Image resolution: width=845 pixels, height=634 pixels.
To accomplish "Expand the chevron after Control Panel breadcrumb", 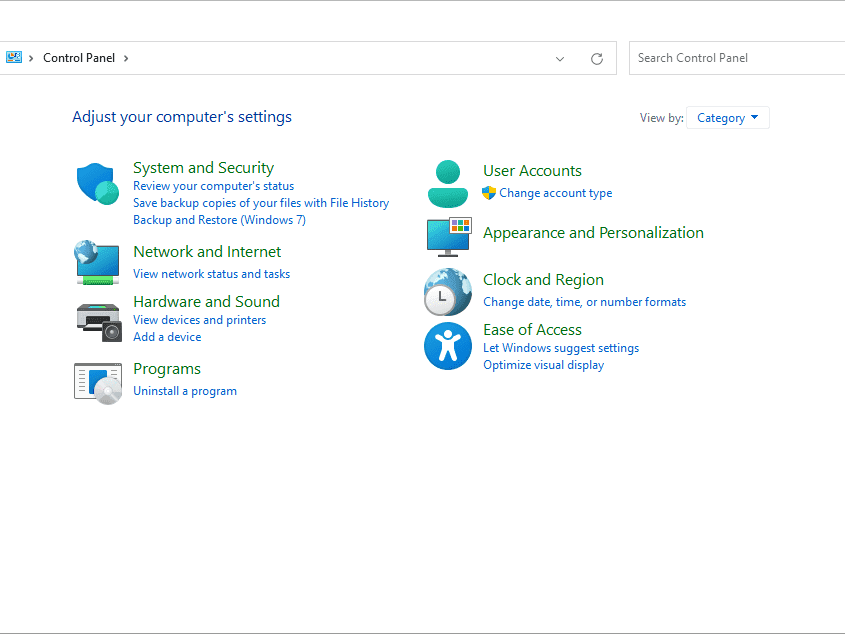I will click(126, 58).
